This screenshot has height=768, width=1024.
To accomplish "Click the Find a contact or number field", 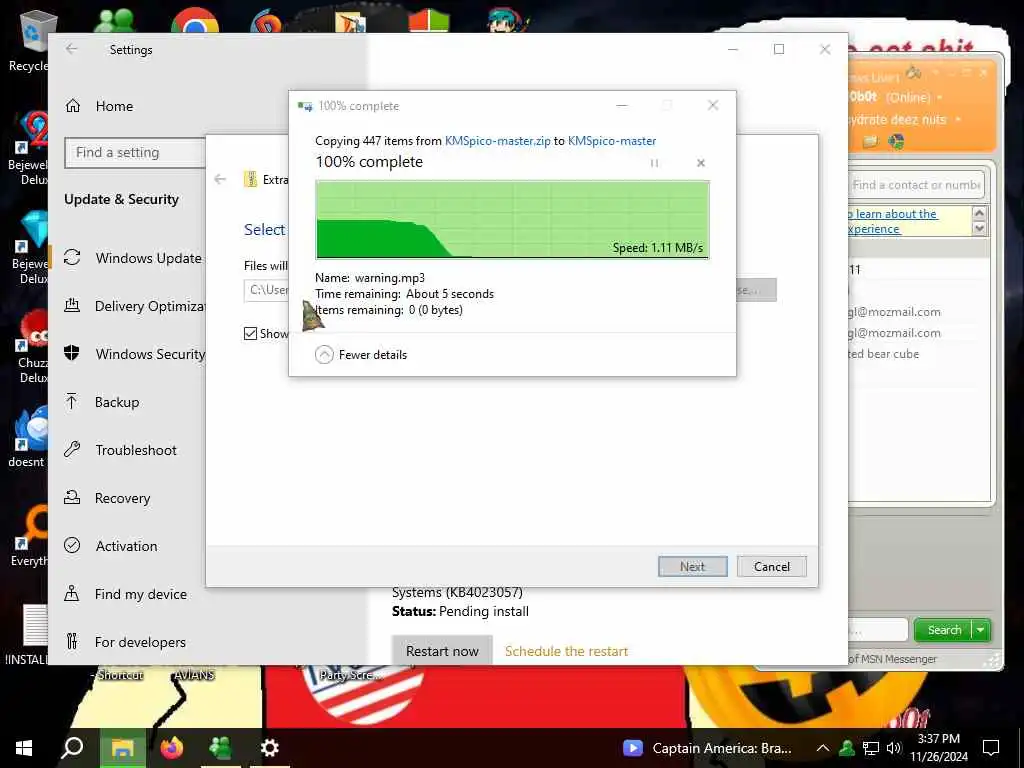I will click(916, 185).
